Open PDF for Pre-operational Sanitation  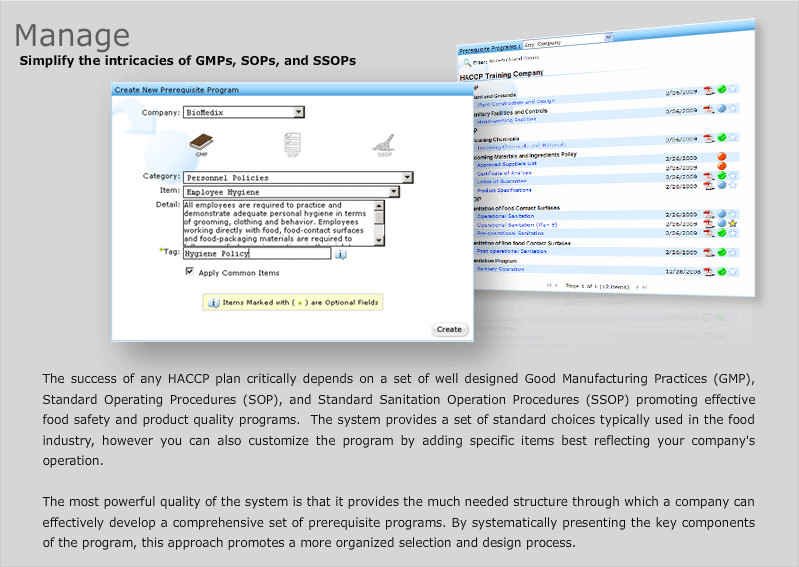pyautogui.click(x=709, y=233)
